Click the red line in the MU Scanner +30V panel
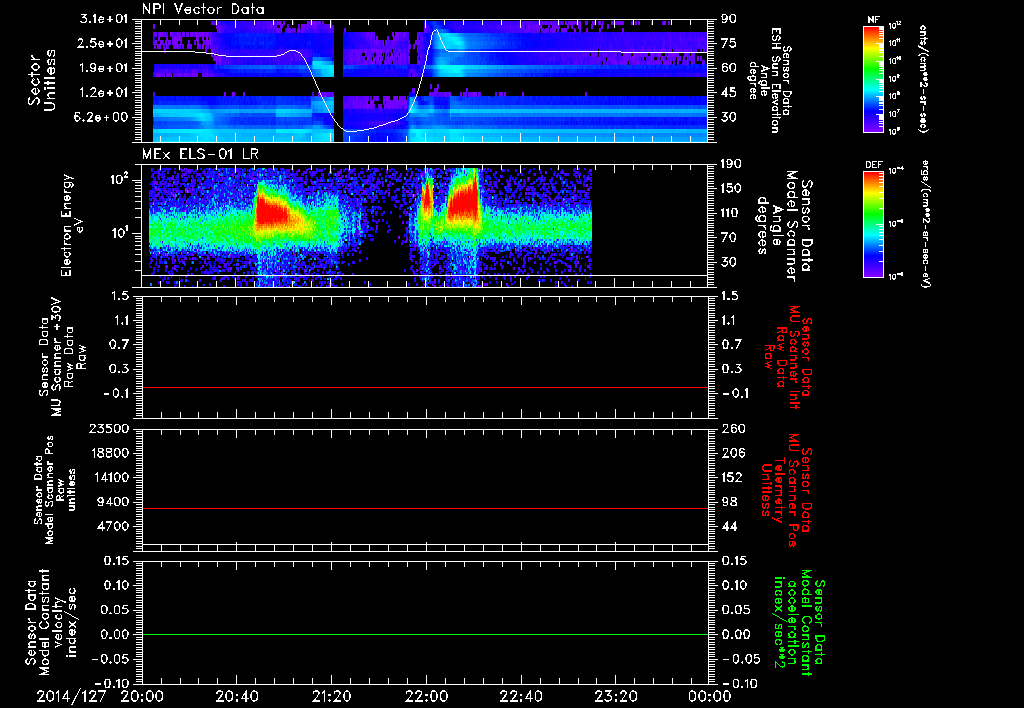Viewport: 1024px width, 708px height. [x=425, y=388]
